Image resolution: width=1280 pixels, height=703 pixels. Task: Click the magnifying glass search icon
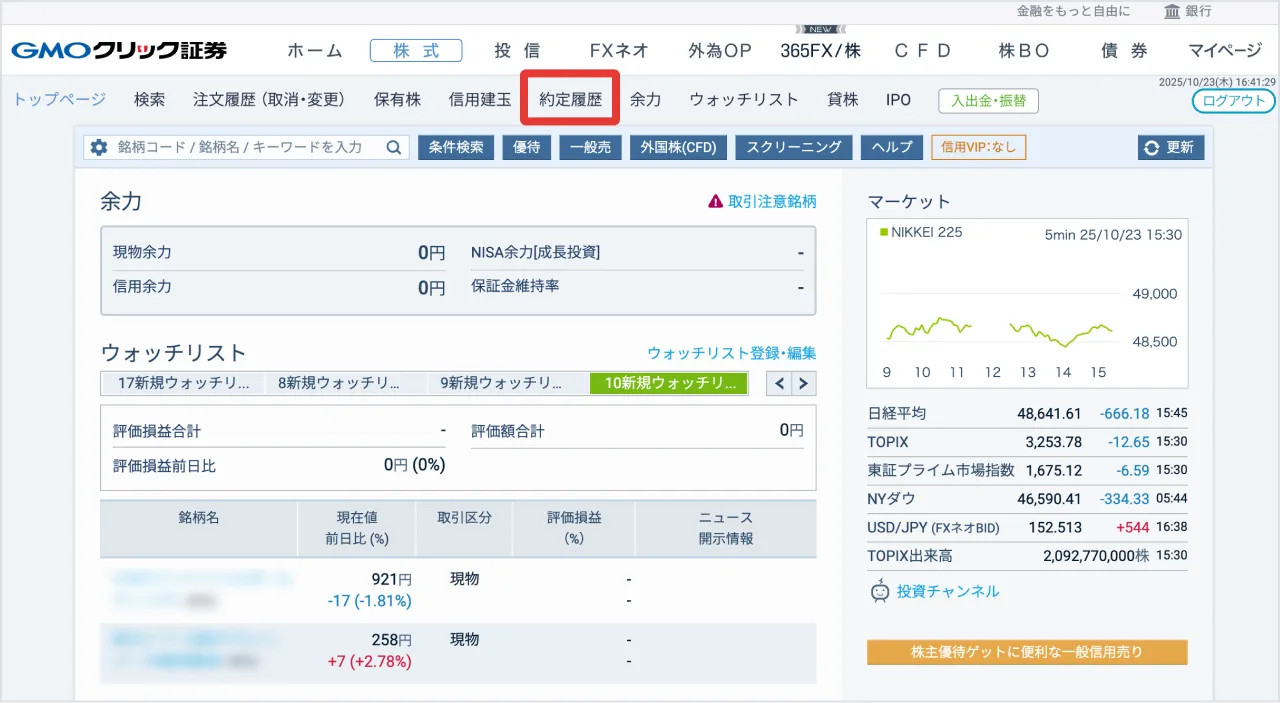click(x=394, y=147)
